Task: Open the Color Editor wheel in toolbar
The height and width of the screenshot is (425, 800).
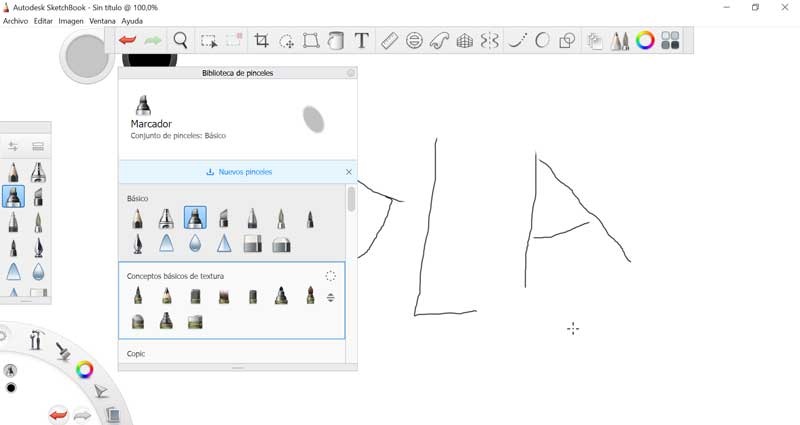Action: pos(645,40)
